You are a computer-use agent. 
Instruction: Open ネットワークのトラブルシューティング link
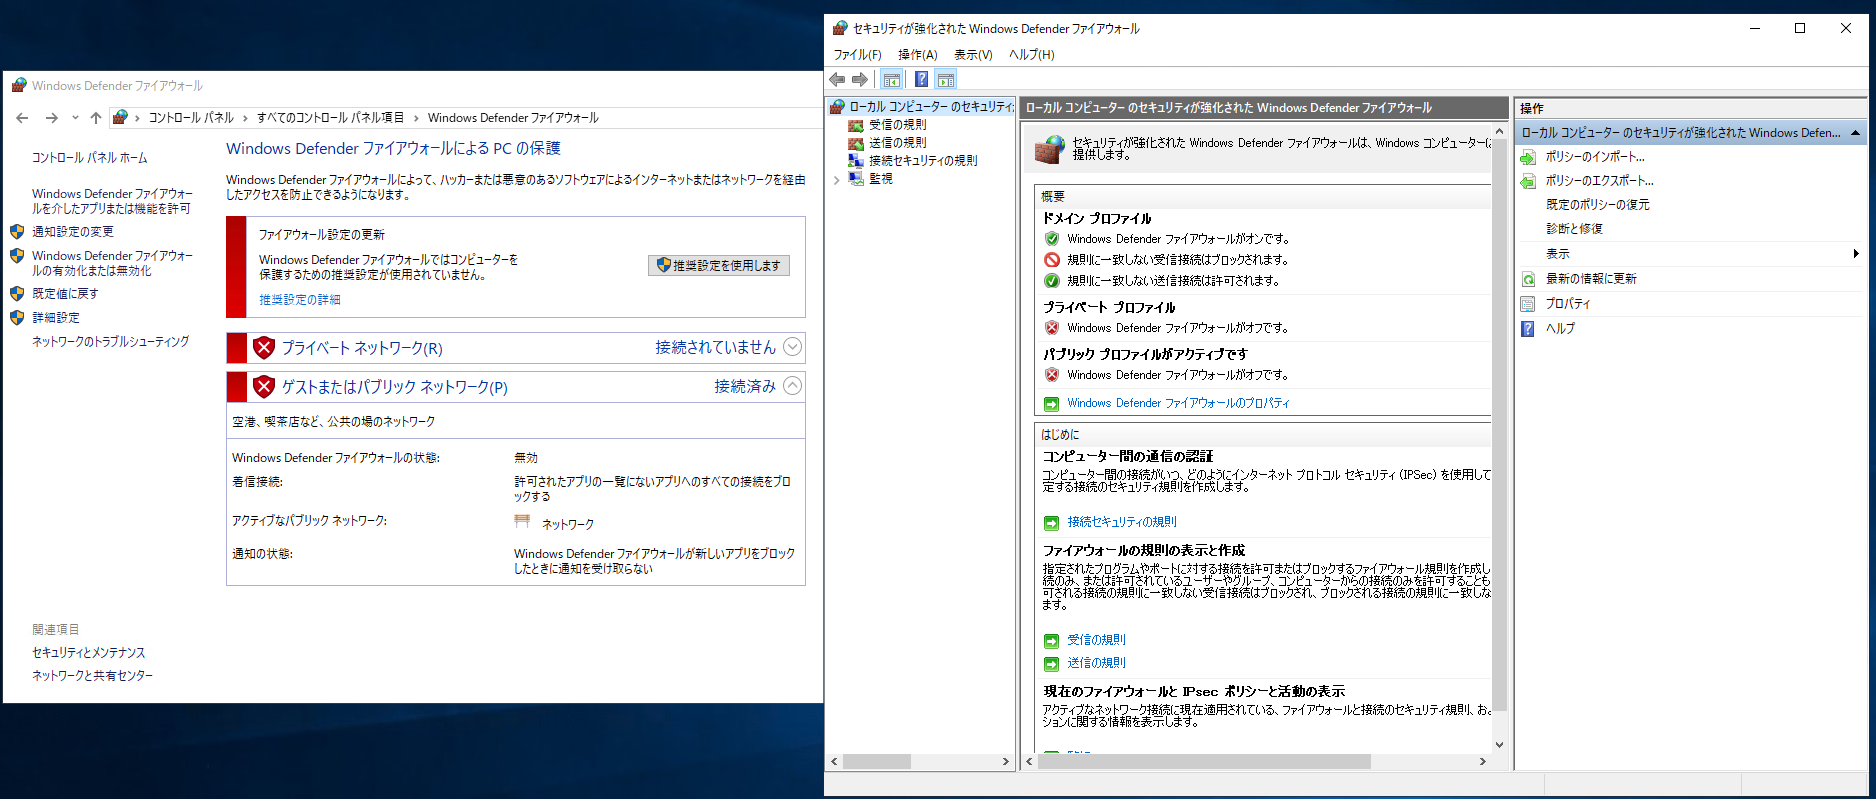[110, 342]
